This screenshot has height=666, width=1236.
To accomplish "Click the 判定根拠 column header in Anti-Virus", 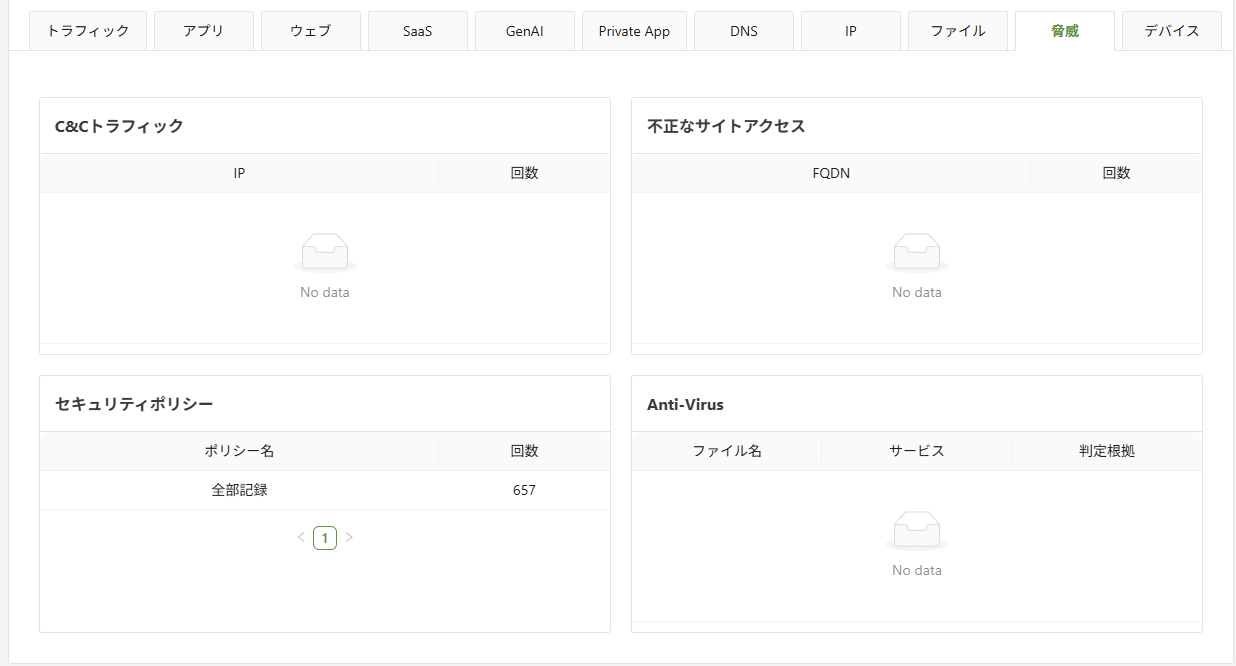I will click(x=1106, y=451).
